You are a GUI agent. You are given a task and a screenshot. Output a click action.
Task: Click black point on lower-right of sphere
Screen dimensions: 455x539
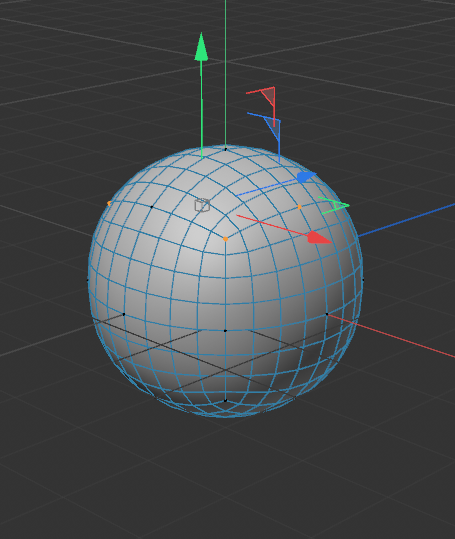[x=327, y=314]
